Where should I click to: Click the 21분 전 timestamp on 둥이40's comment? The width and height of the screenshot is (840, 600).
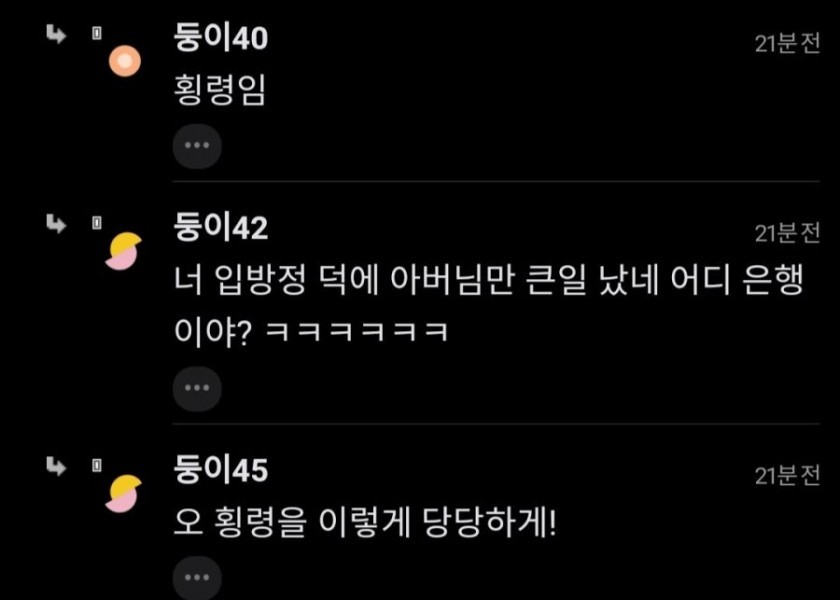tap(788, 43)
